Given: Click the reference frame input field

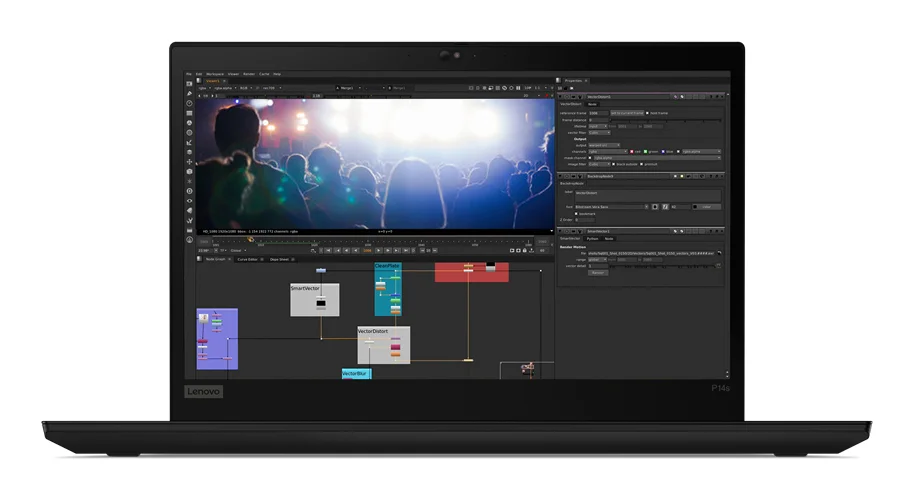Looking at the screenshot, I should point(599,113).
